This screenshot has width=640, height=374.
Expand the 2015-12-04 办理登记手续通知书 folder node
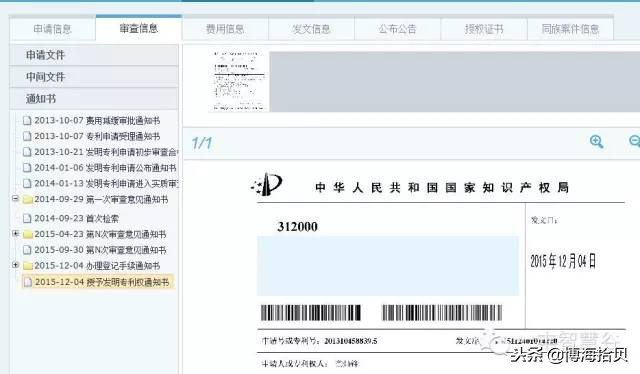(16, 265)
